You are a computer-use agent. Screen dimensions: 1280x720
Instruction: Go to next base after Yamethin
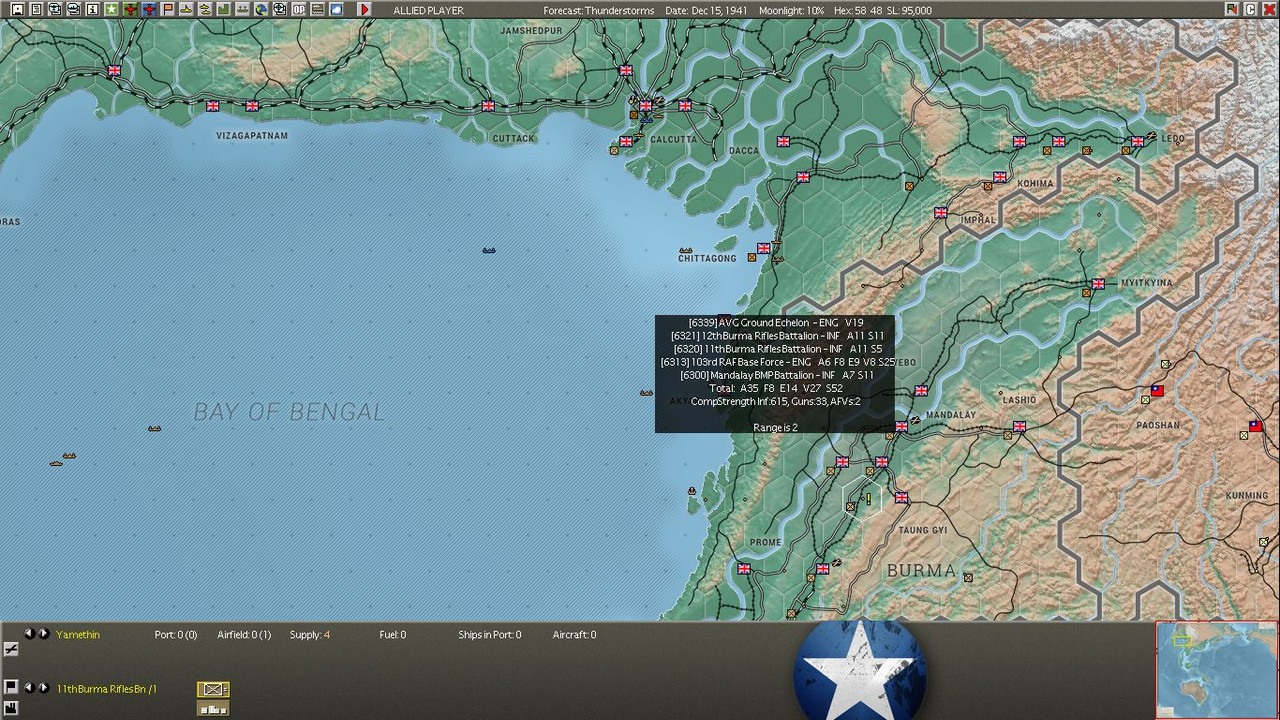[44, 634]
